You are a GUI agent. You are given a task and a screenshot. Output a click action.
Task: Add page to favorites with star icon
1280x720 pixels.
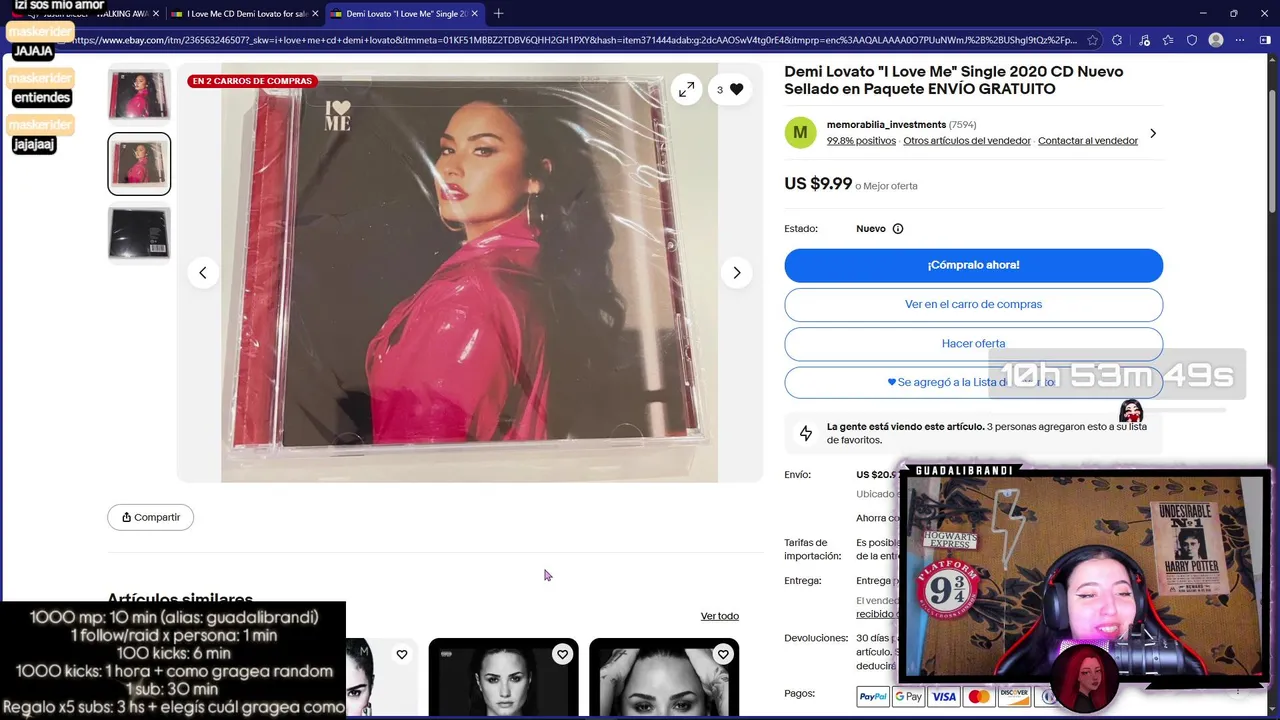[1092, 40]
